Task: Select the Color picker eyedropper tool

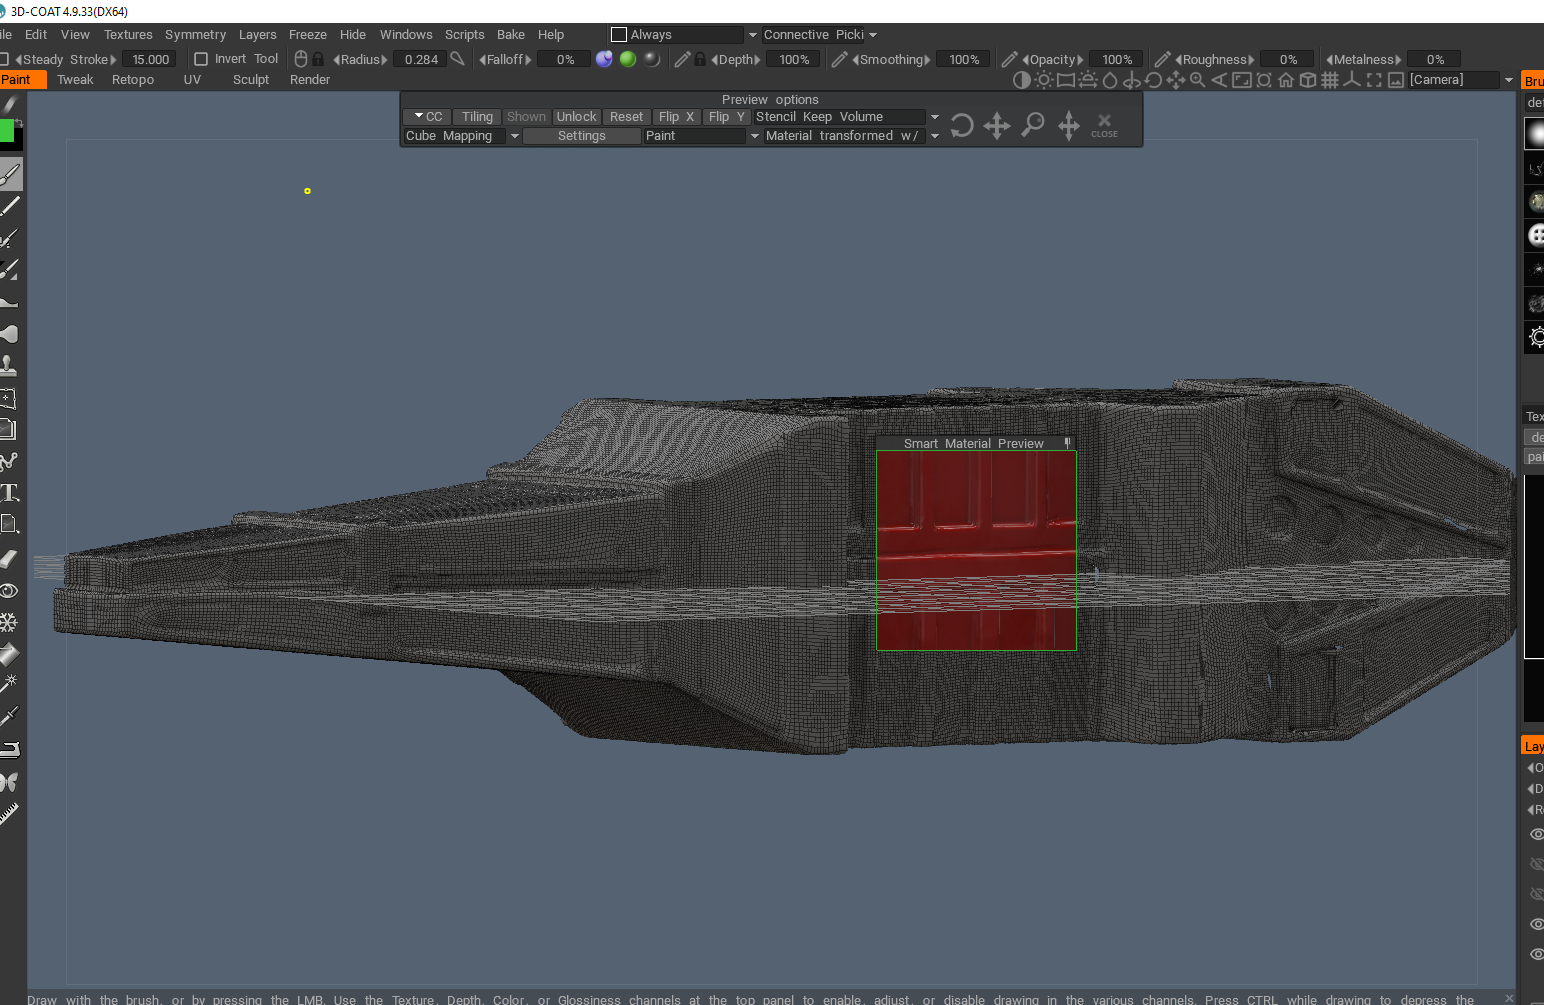Action: click(10, 717)
